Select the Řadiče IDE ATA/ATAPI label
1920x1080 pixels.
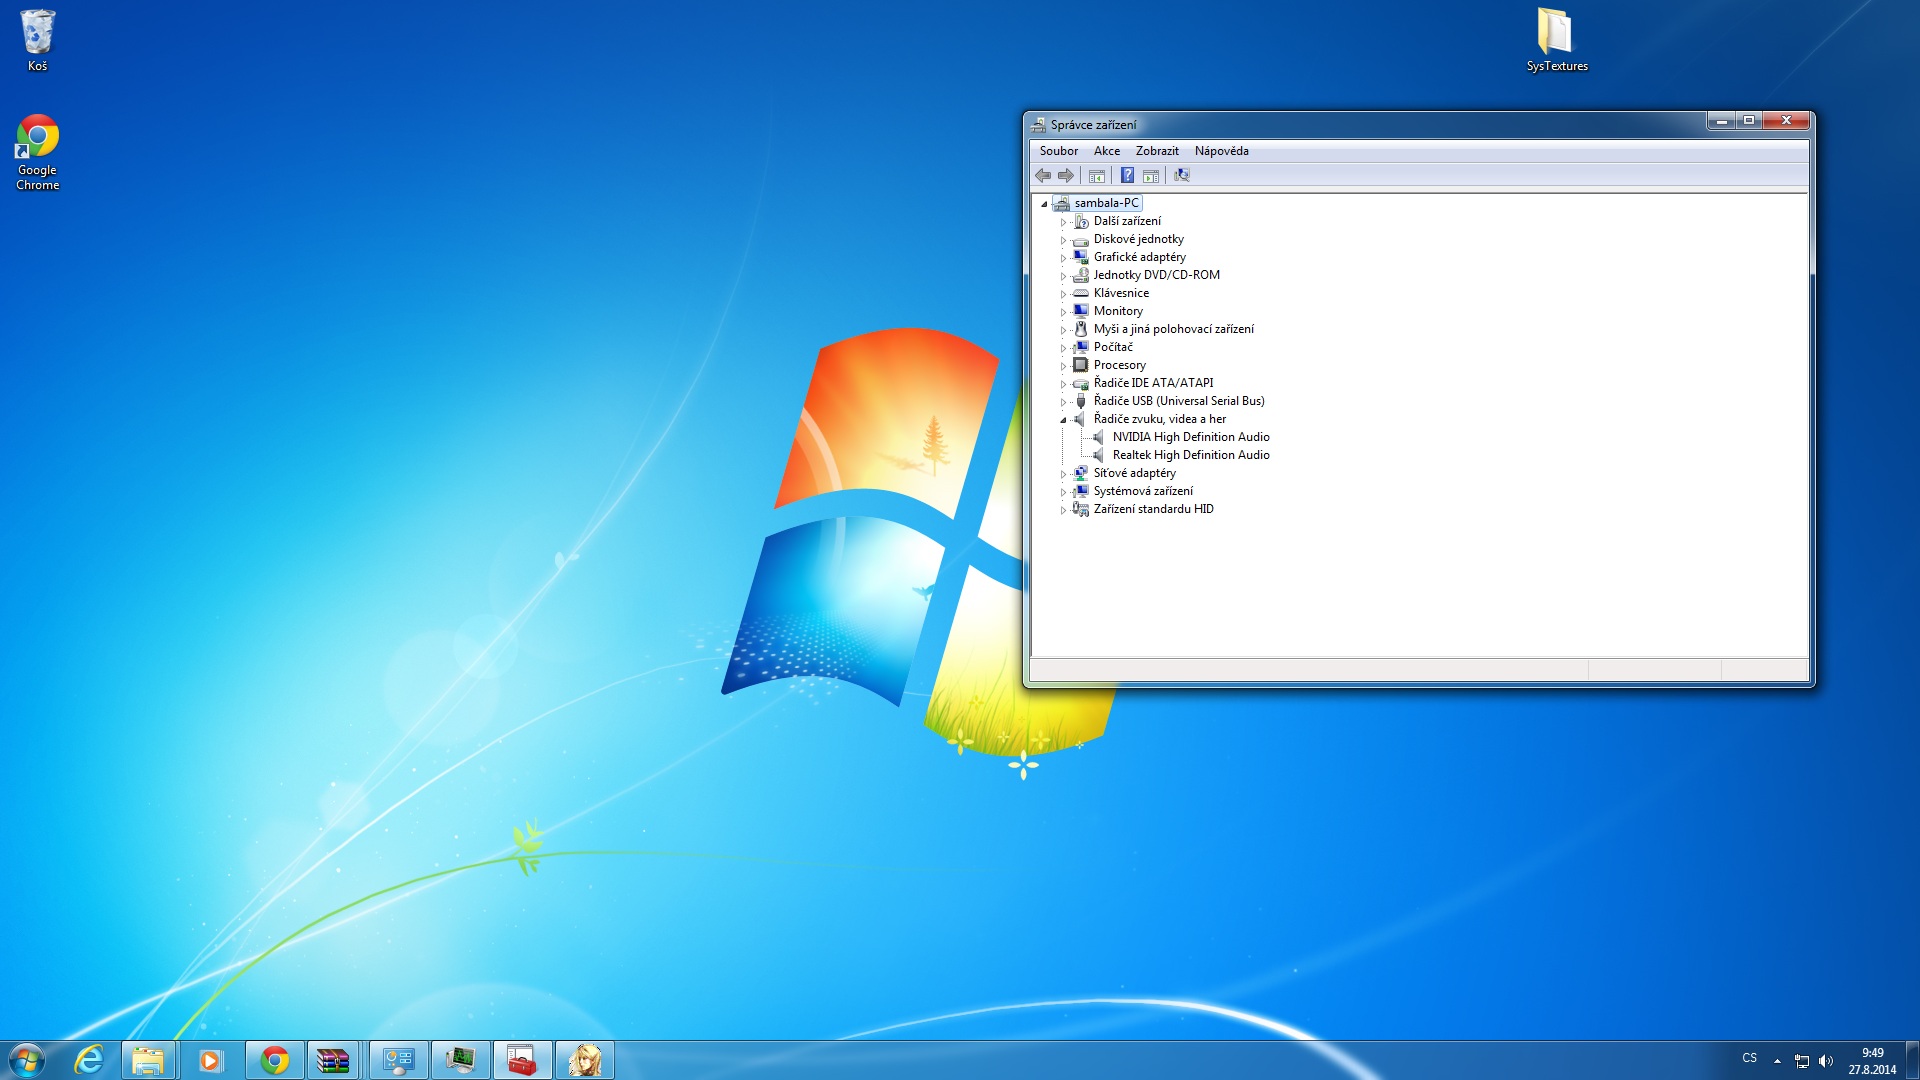1153,383
